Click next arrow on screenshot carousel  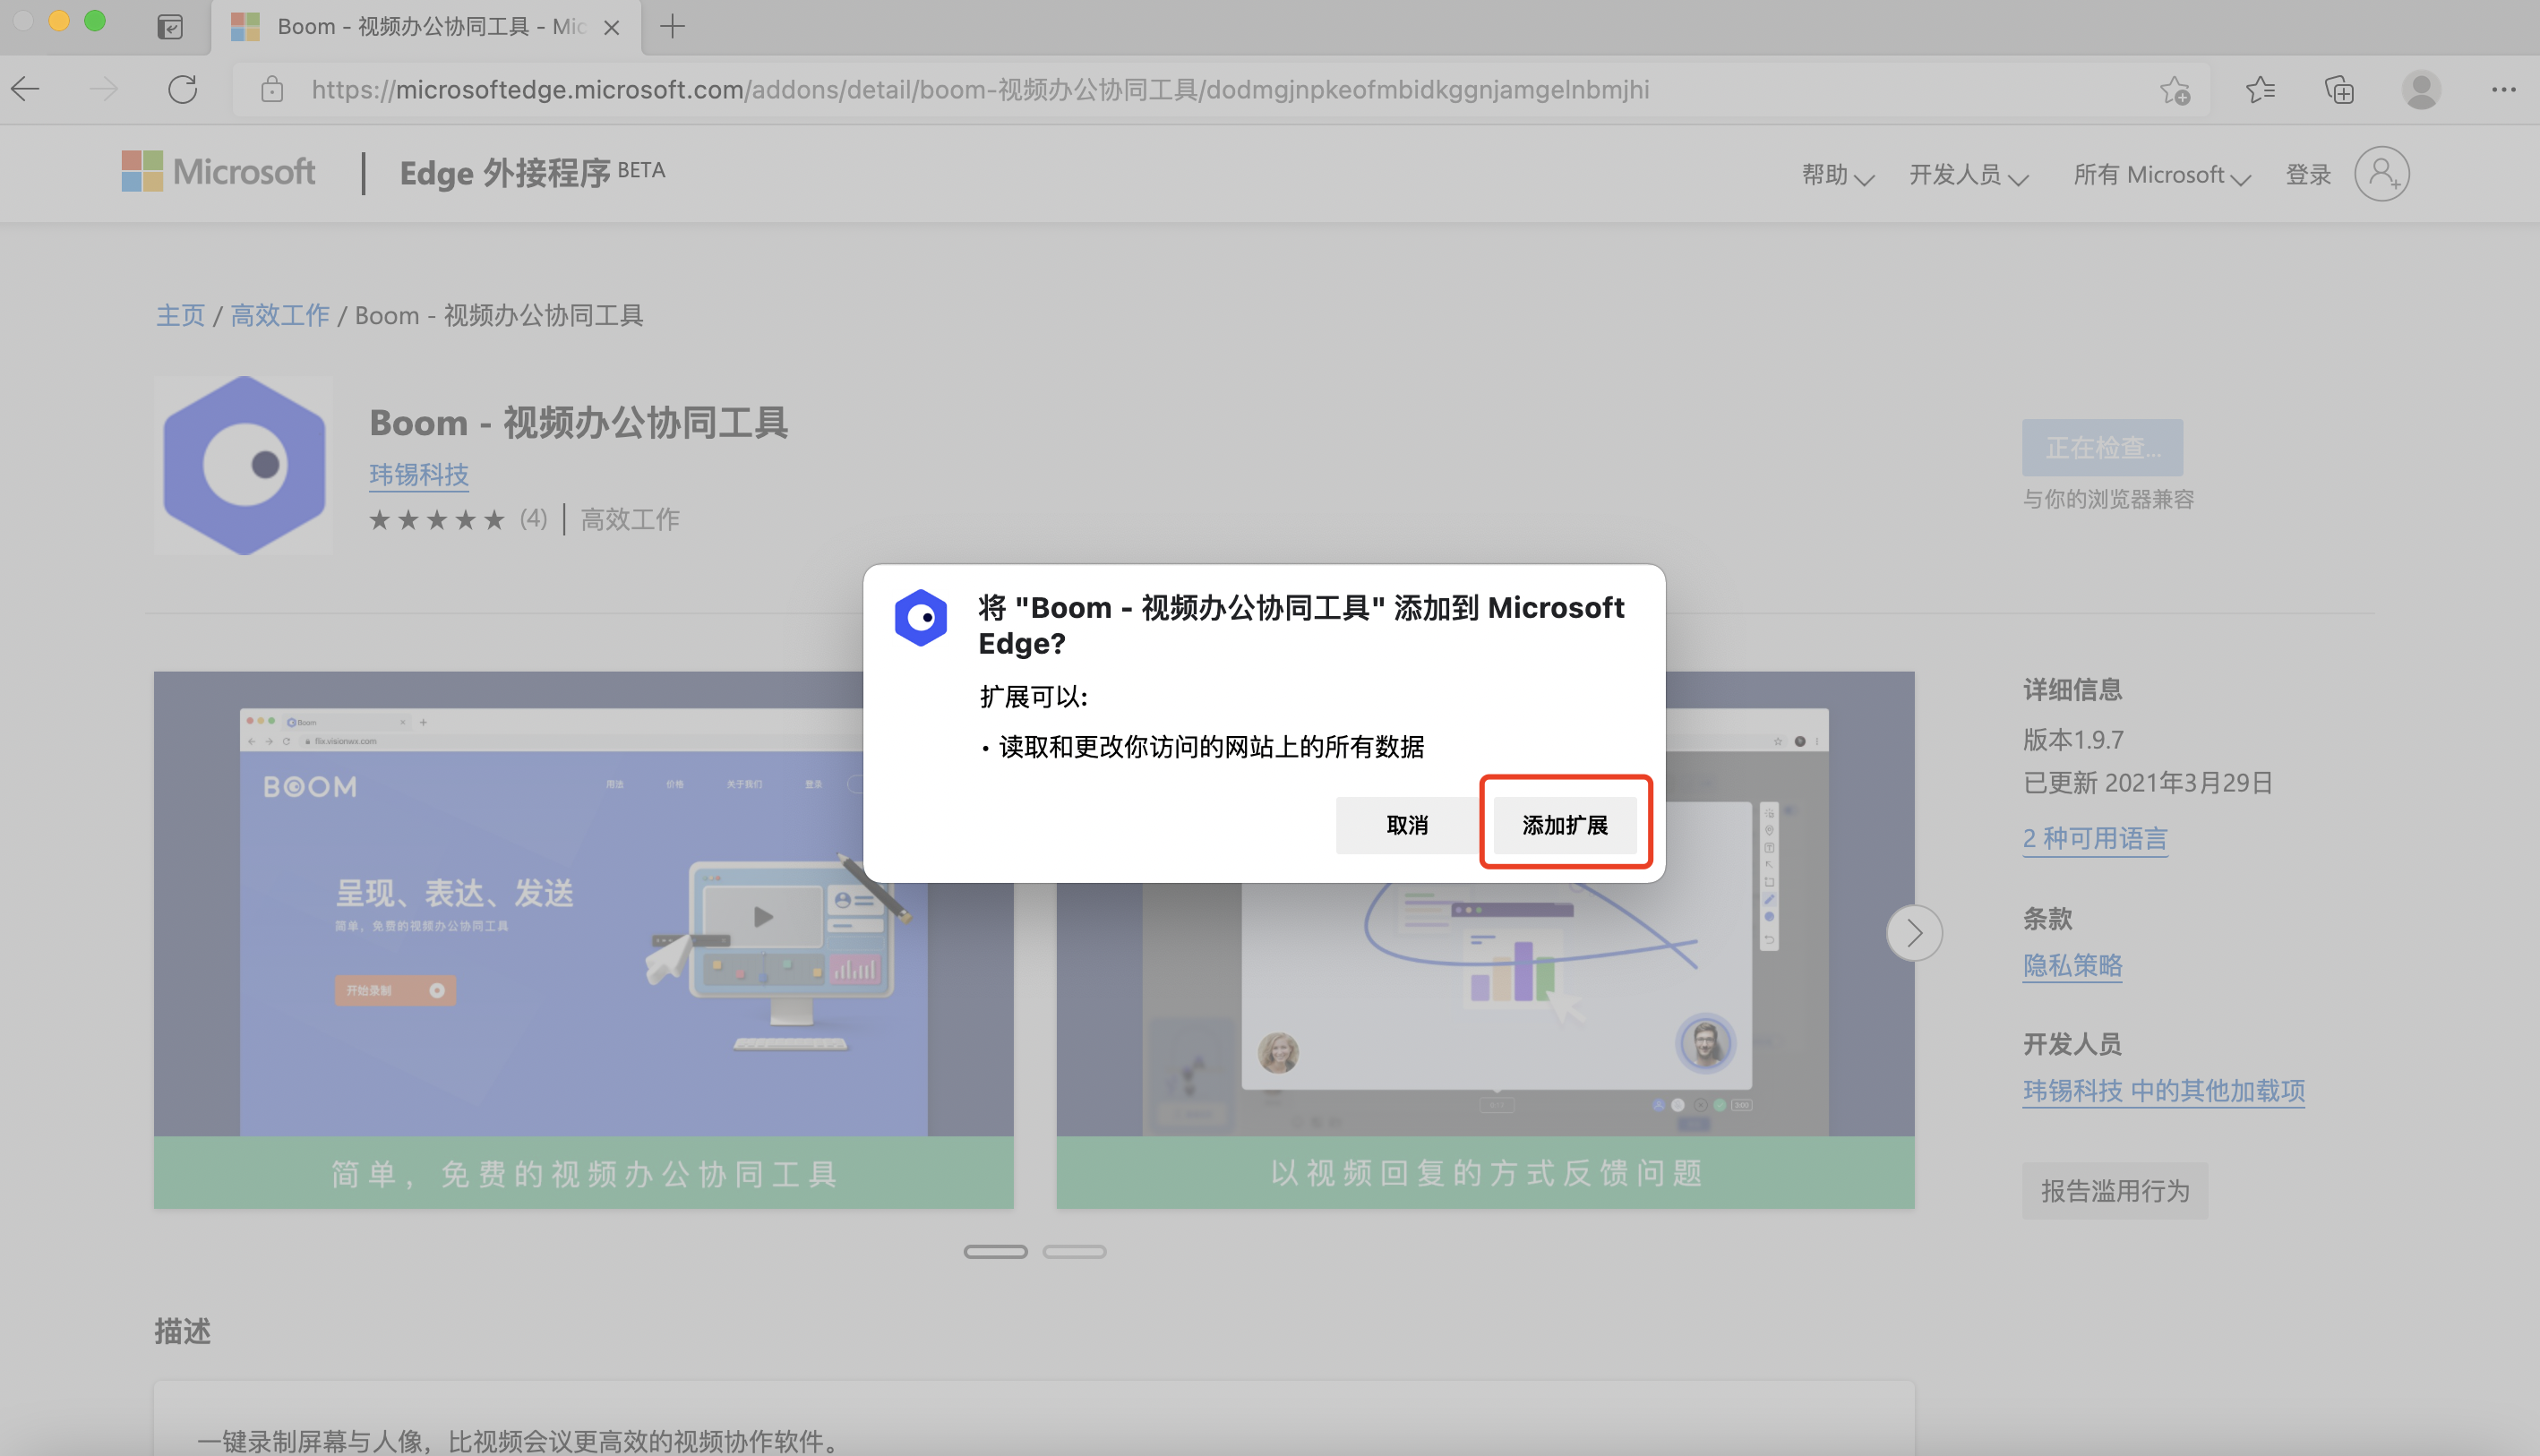[1913, 933]
